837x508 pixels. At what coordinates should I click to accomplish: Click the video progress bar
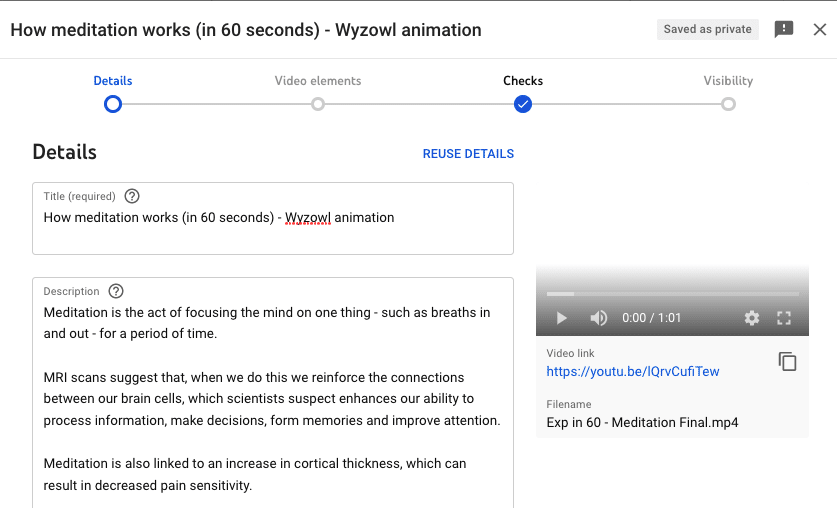tap(673, 294)
